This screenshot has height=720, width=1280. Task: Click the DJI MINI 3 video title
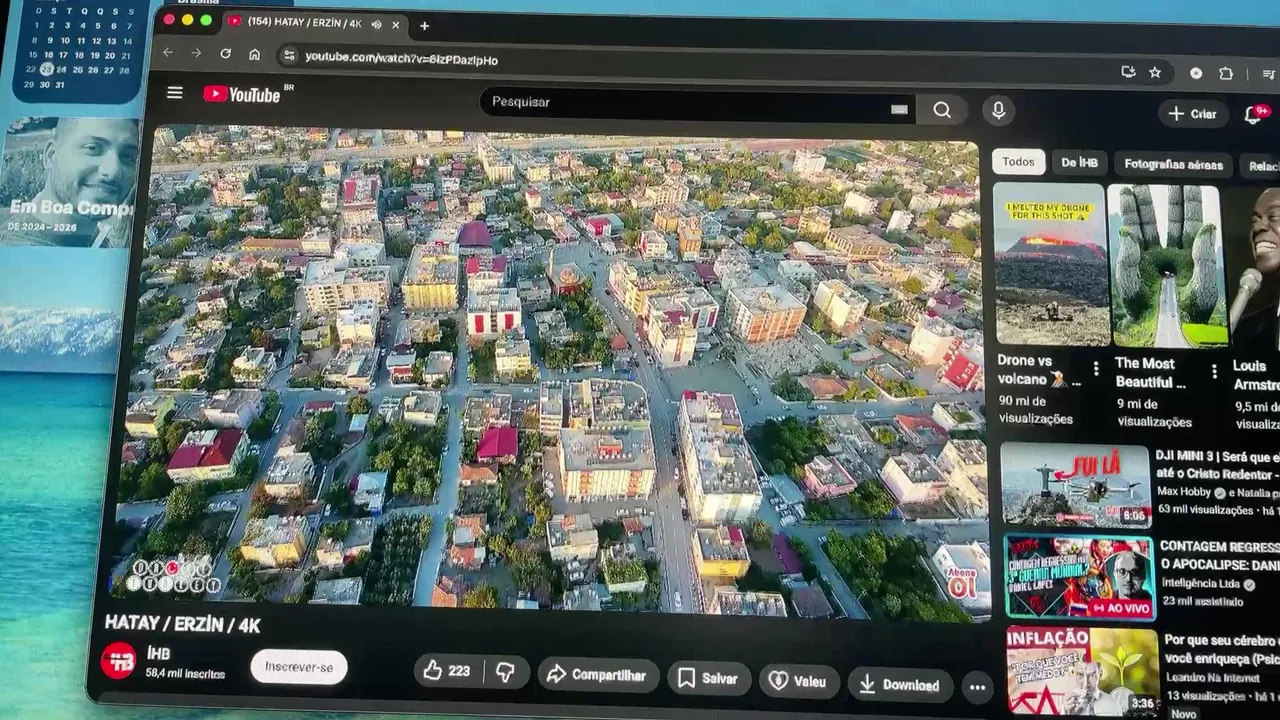1218,465
